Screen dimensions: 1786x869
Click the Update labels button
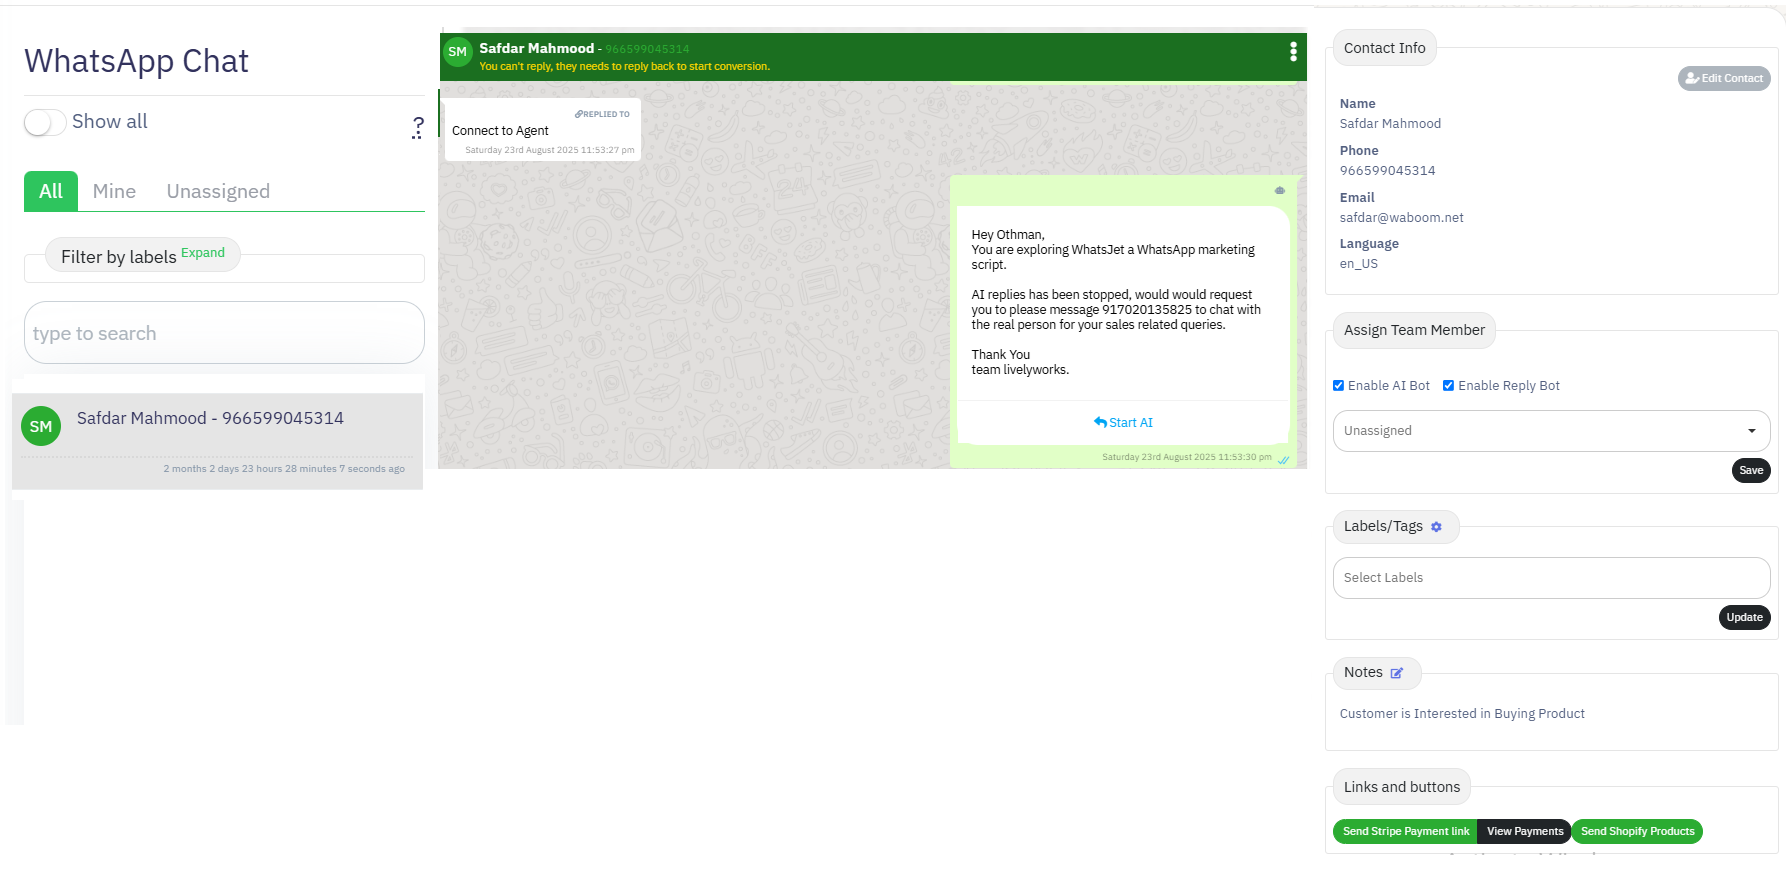point(1744,618)
